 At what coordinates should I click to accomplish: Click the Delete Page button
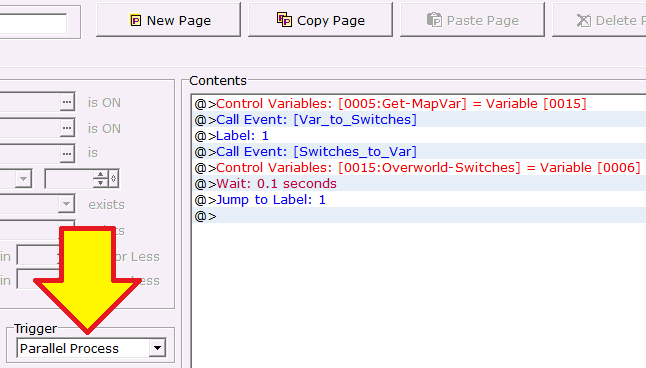[599, 20]
